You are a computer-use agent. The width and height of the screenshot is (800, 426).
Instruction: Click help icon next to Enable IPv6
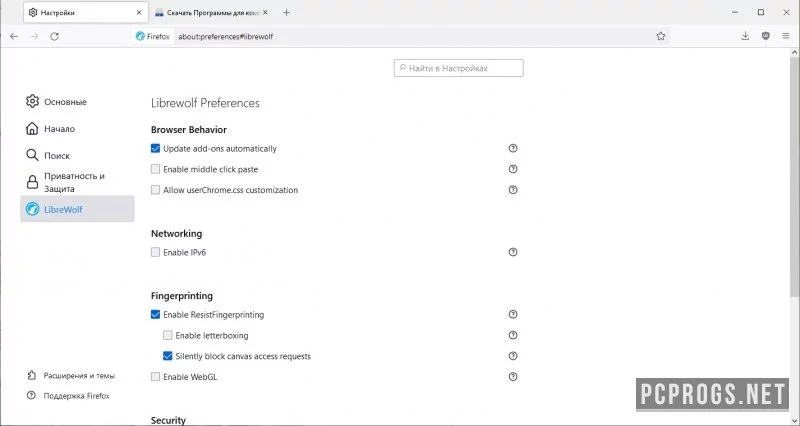(x=513, y=252)
